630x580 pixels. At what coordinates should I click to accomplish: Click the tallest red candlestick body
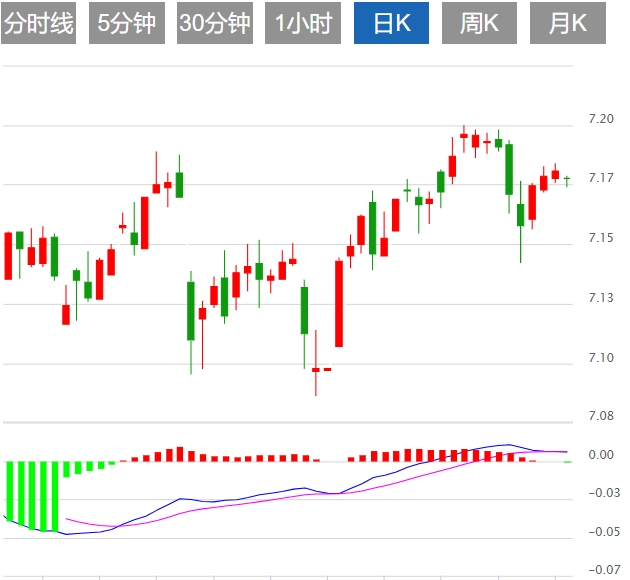339,303
